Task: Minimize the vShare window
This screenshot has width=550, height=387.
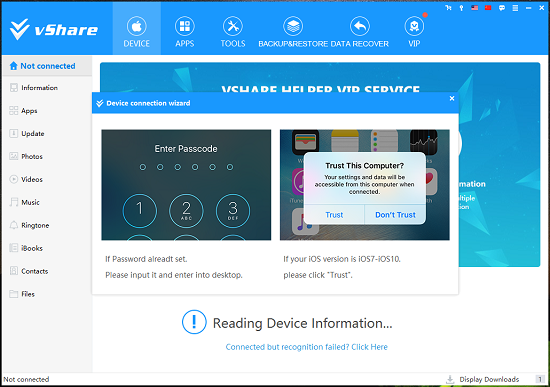Action: 528,8
